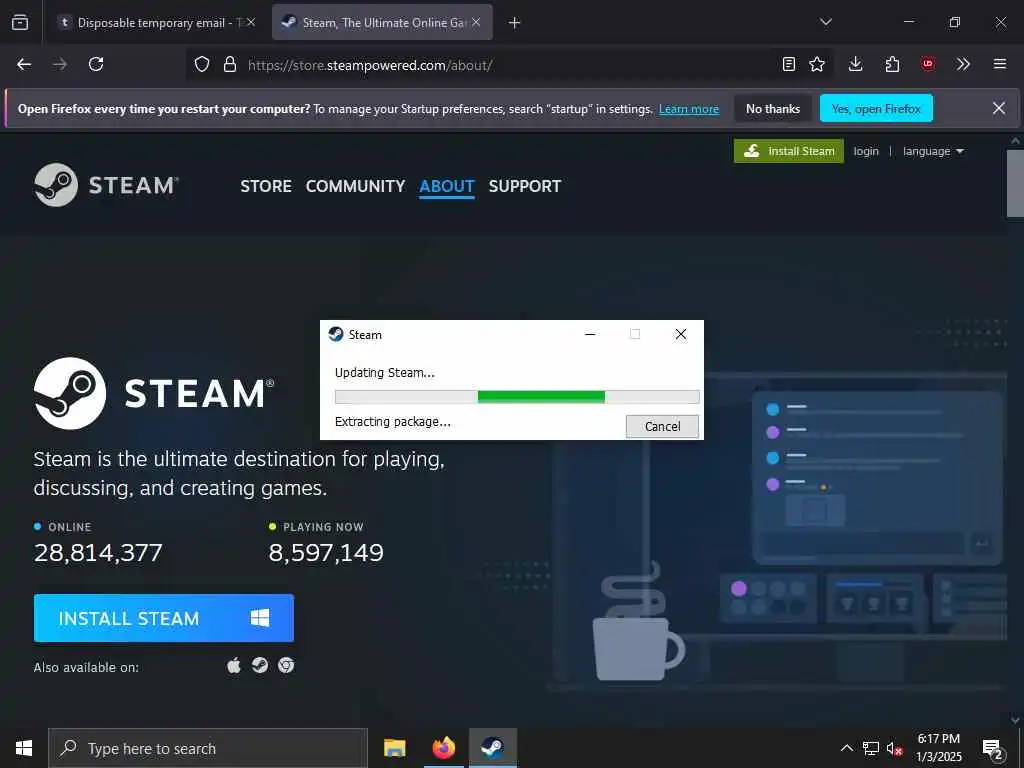Select the SteamOS download icon
This screenshot has height=768, width=1024.
[x=260, y=665]
